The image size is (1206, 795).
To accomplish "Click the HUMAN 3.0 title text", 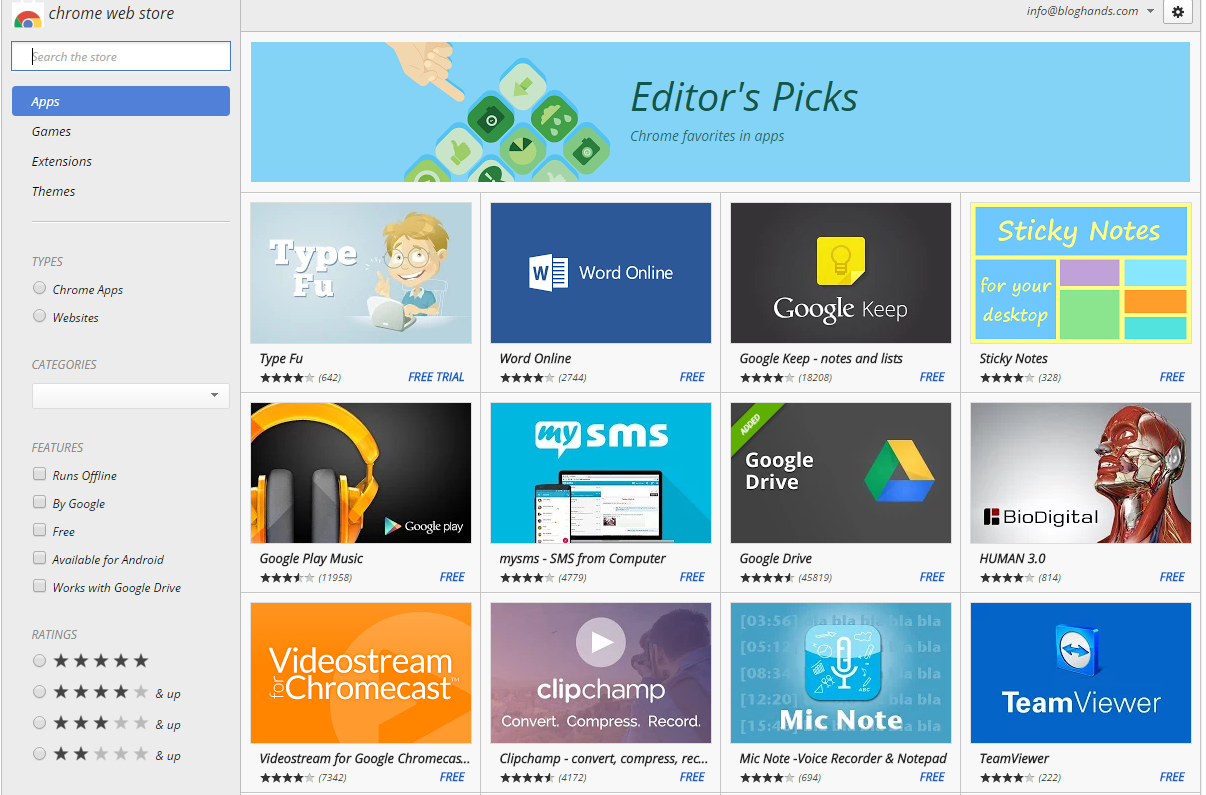I will [1012, 558].
